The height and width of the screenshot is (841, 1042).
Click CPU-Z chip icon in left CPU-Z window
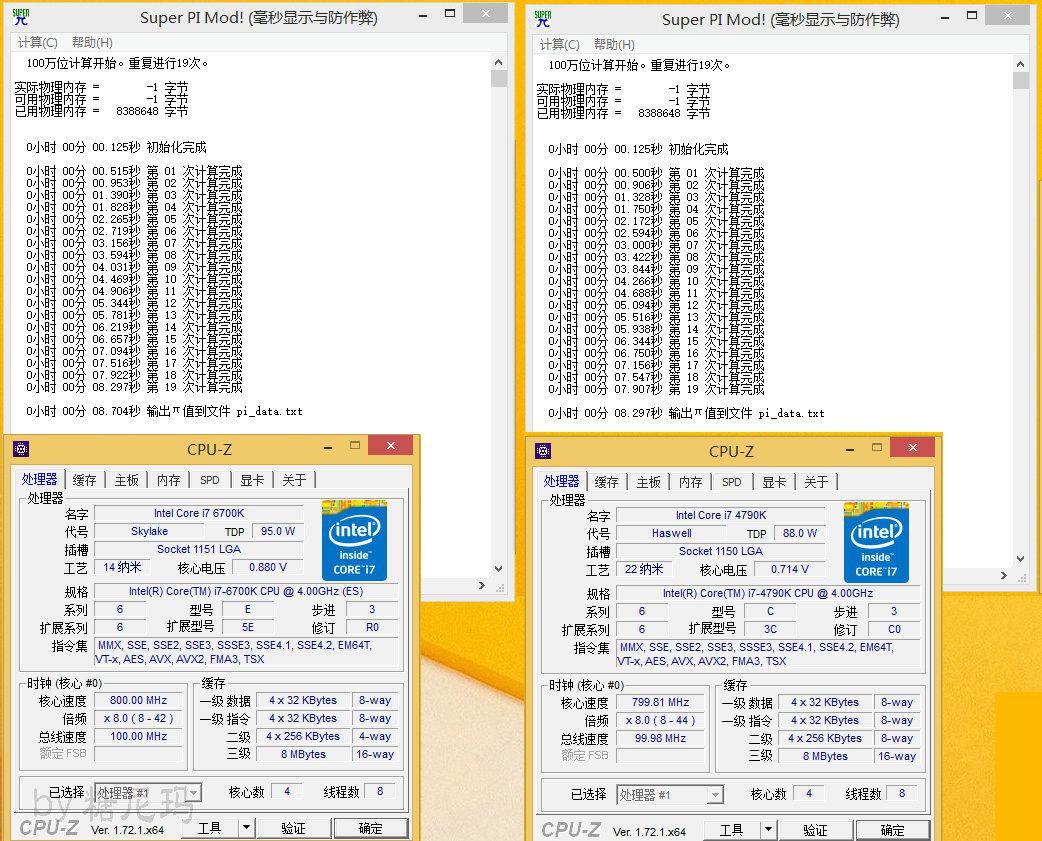click(21, 449)
